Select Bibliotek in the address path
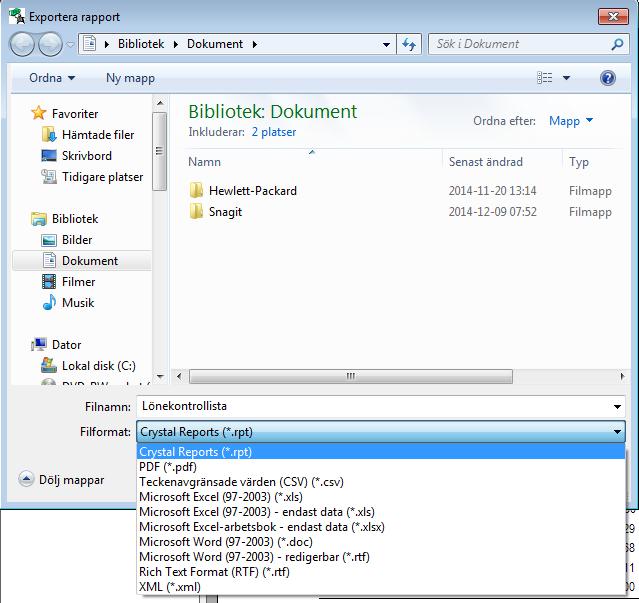The width and height of the screenshot is (639, 603). click(141, 44)
